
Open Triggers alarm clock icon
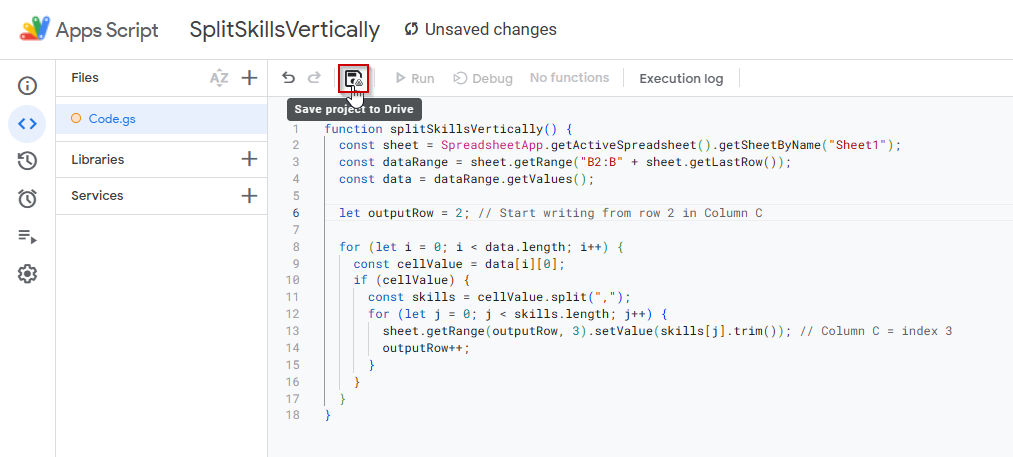point(27,198)
